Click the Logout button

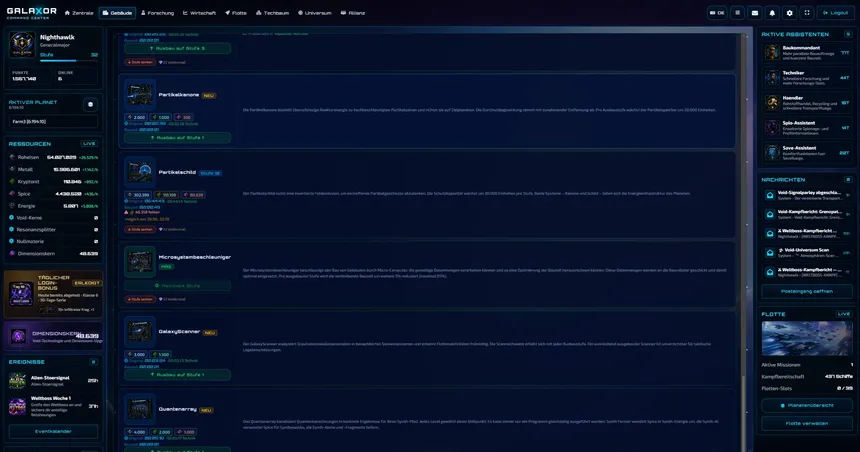(x=835, y=13)
